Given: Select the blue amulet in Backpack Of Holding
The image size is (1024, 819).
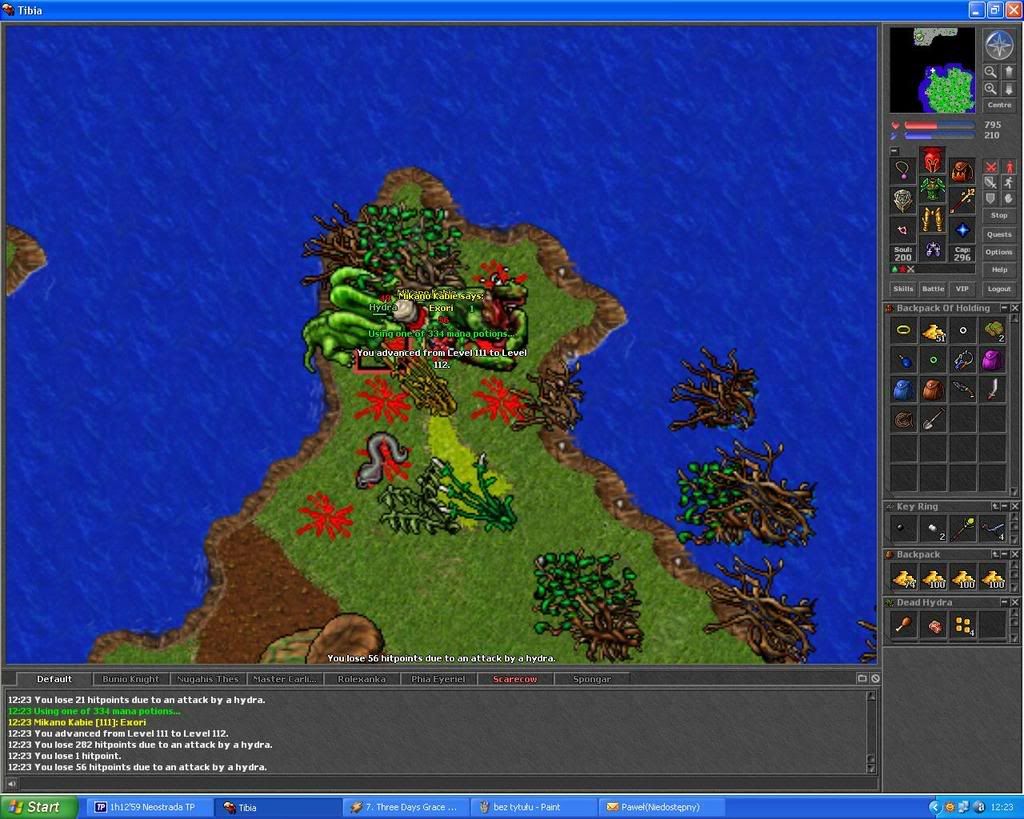Looking at the screenshot, I should [903, 361].
